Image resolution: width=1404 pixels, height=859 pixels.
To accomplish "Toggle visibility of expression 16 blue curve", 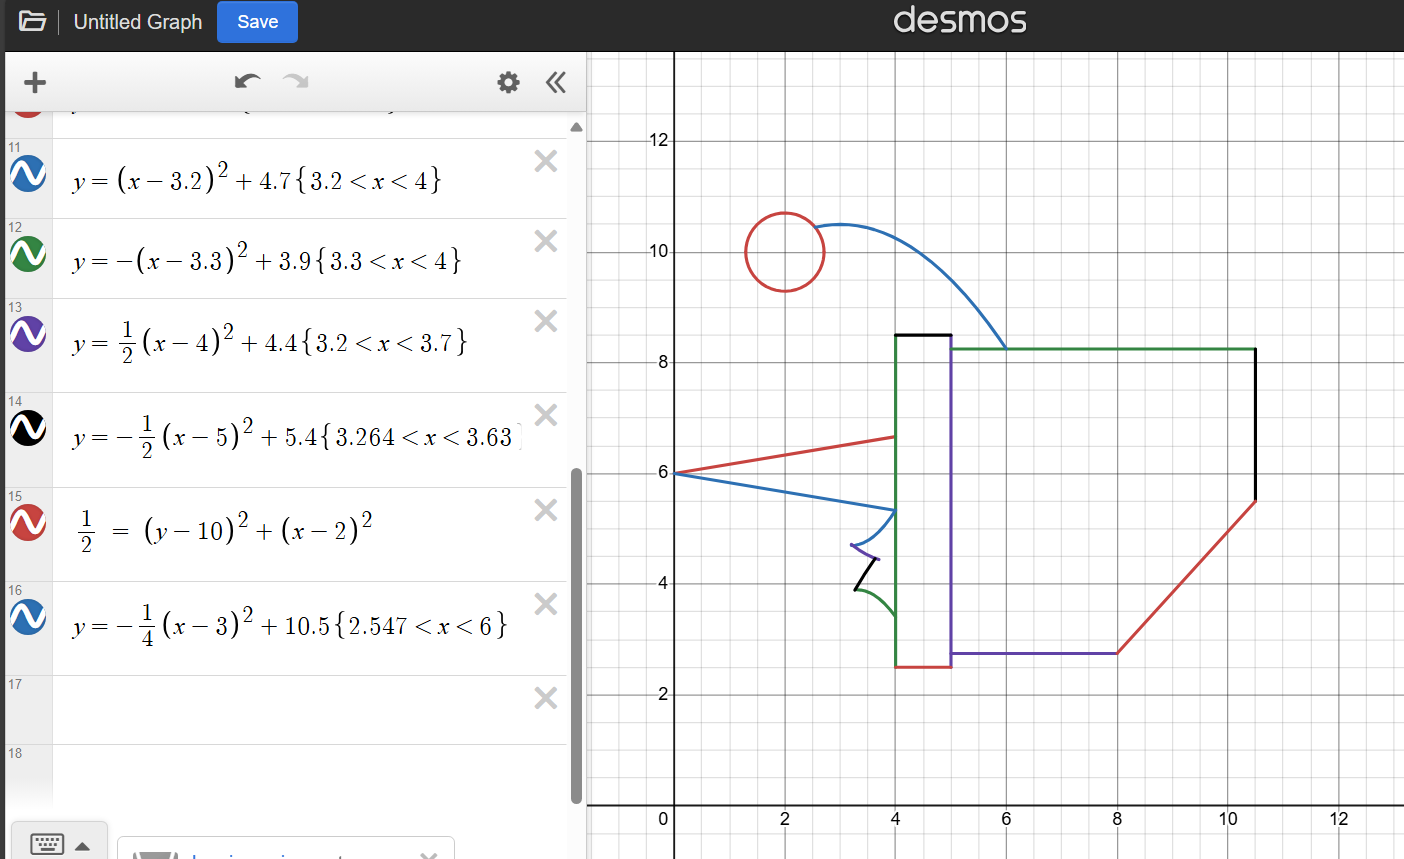I will coord(28,617).
